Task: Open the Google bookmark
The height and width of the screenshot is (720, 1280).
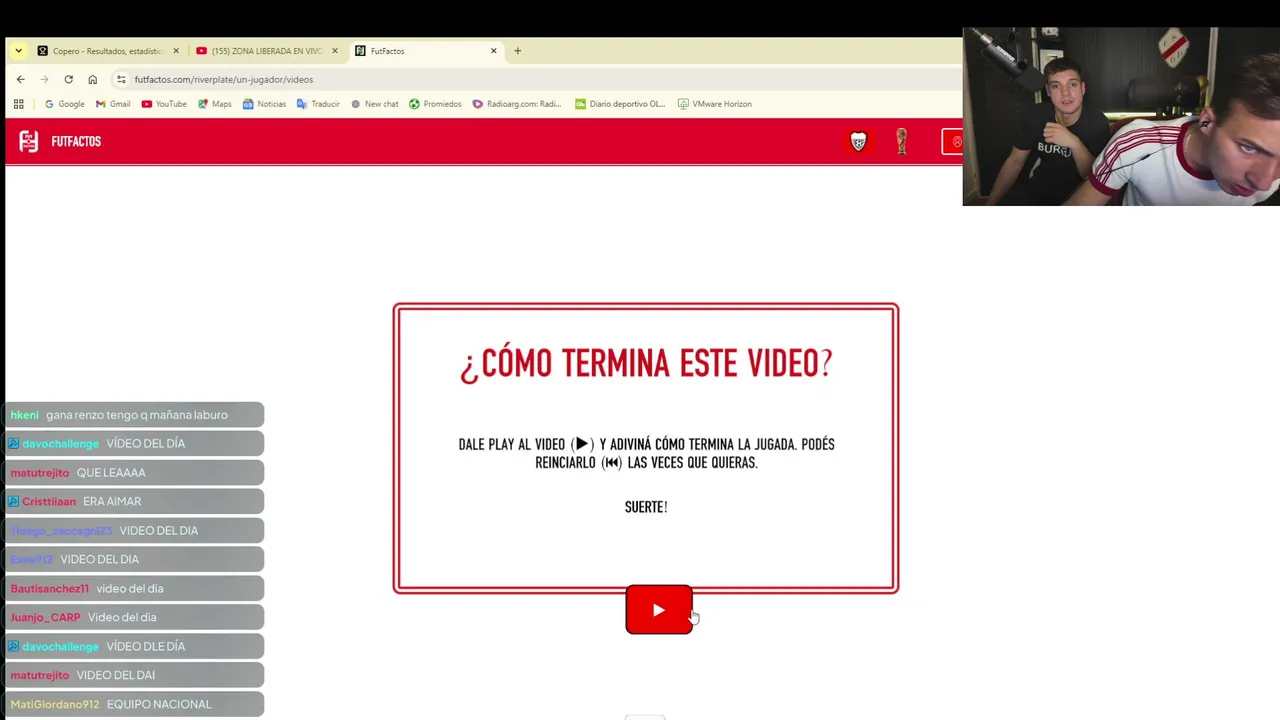Action: click(x=64, y=104)
